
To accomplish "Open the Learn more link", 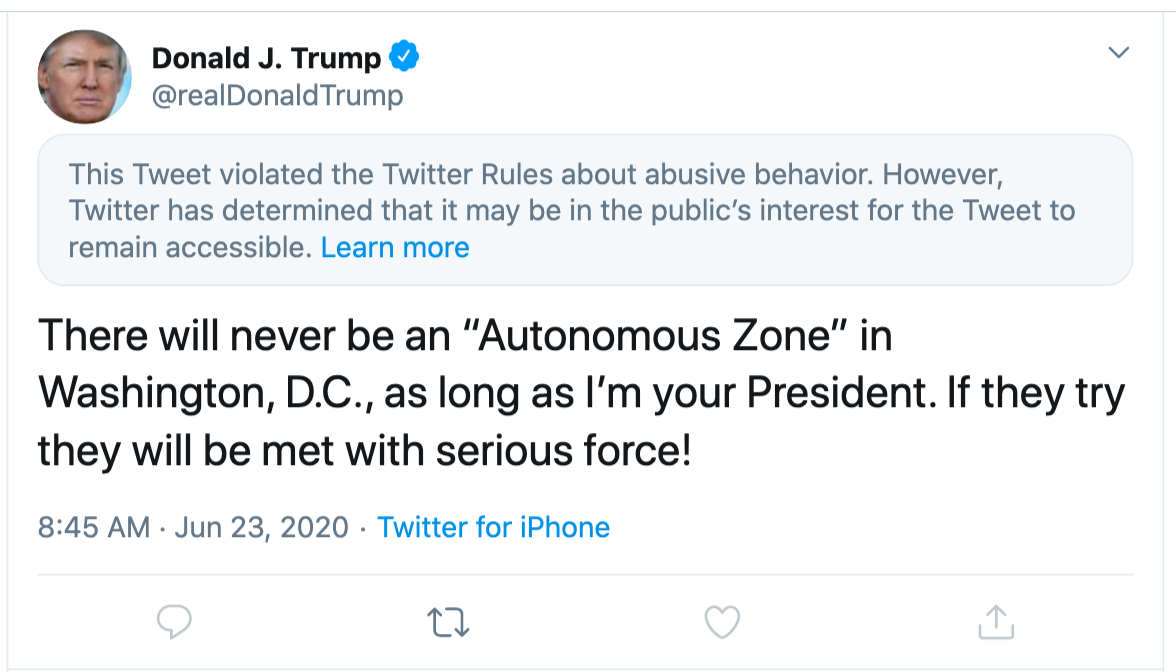I will coord(395,247).
